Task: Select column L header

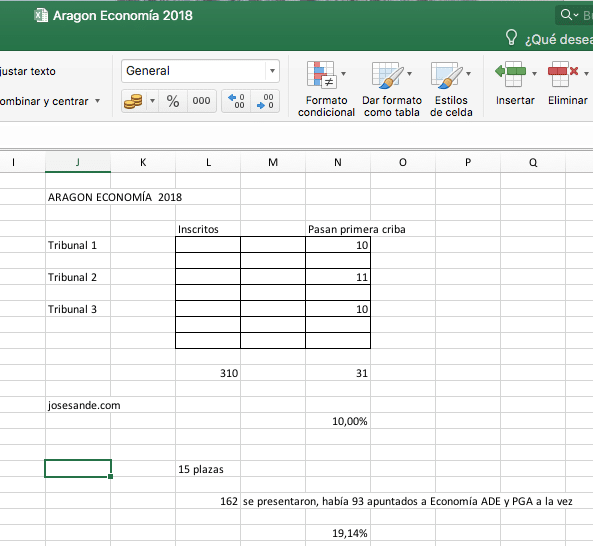Action: pos(208,162)
